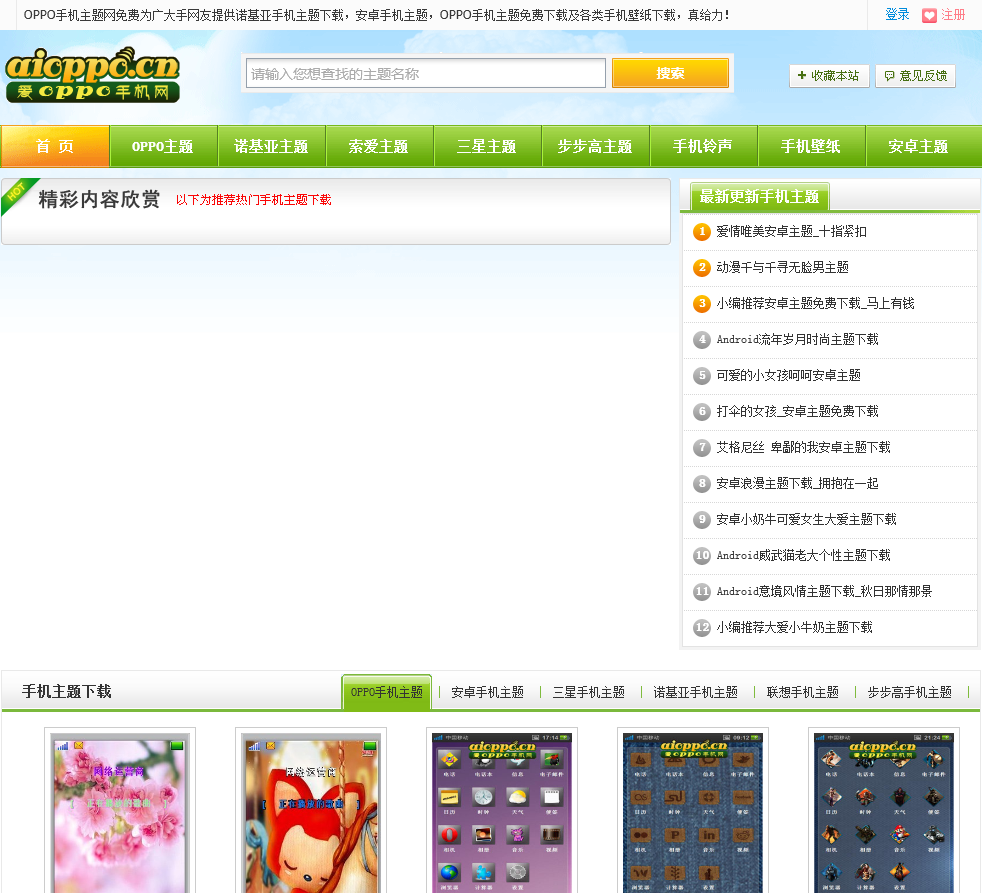Click the orange 搜索 search button
982x893 pixels.
click(x=670, y=73)
